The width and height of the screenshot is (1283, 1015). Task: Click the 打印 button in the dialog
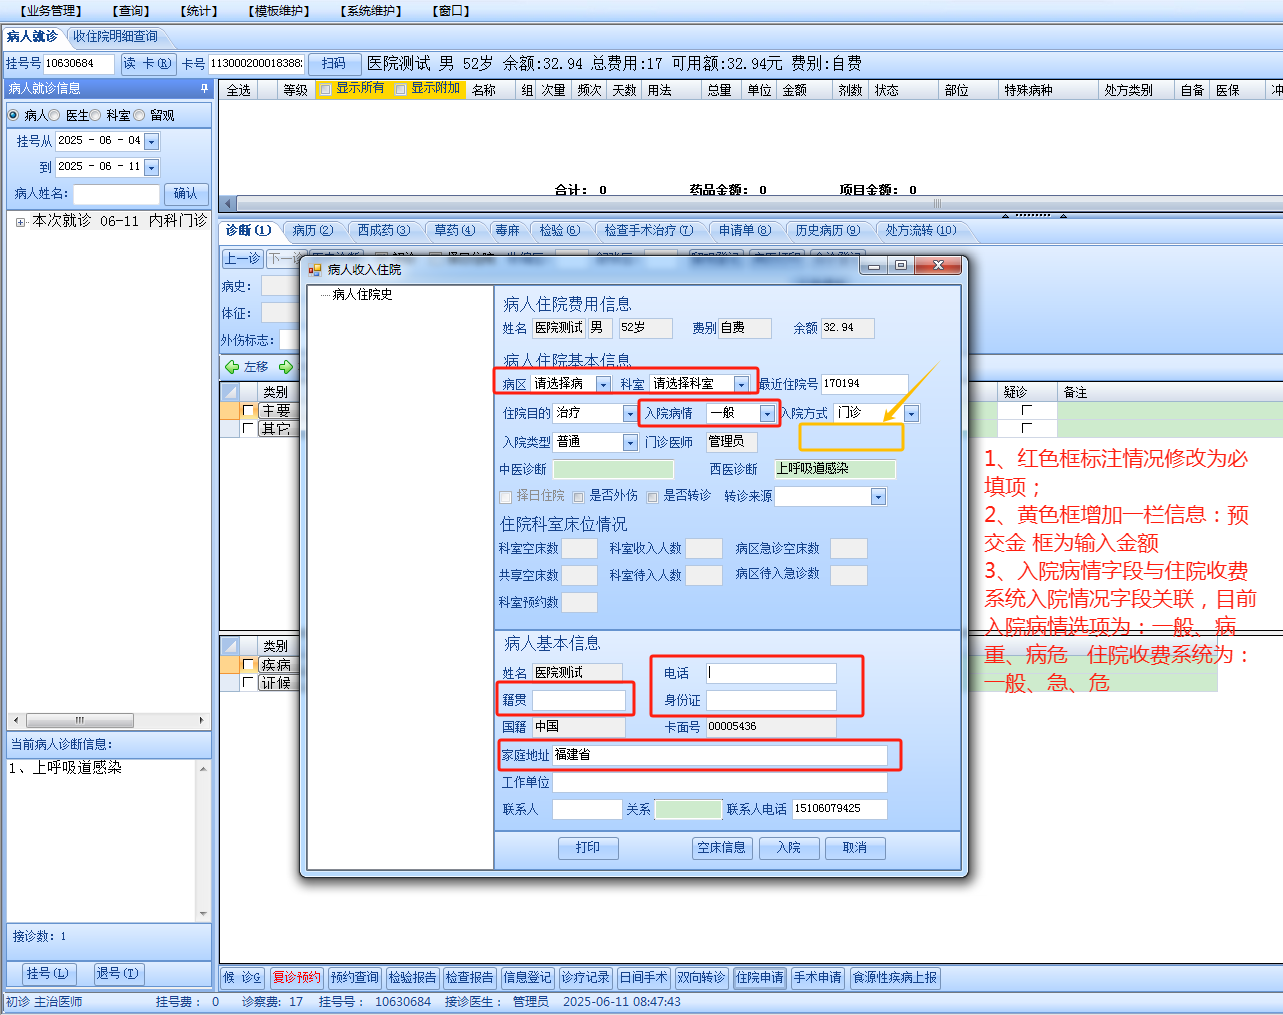point(588,848)
